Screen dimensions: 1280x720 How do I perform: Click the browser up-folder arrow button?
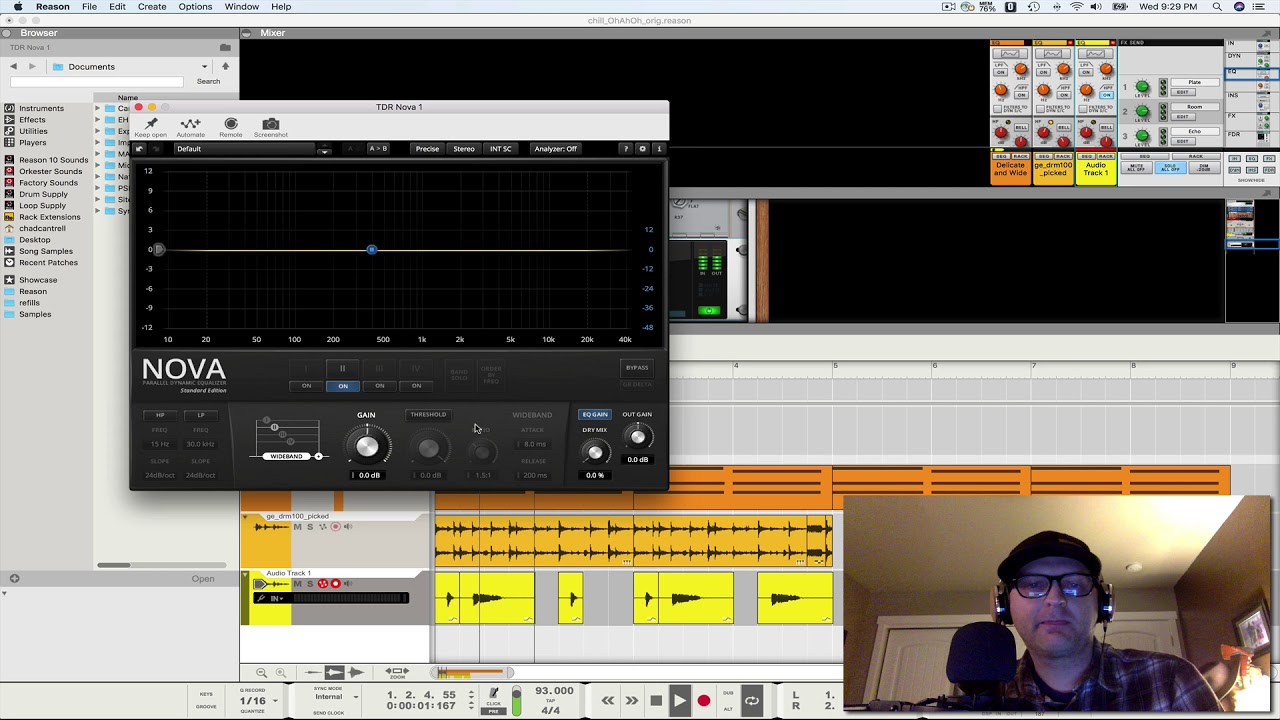(x=225, y=67)
